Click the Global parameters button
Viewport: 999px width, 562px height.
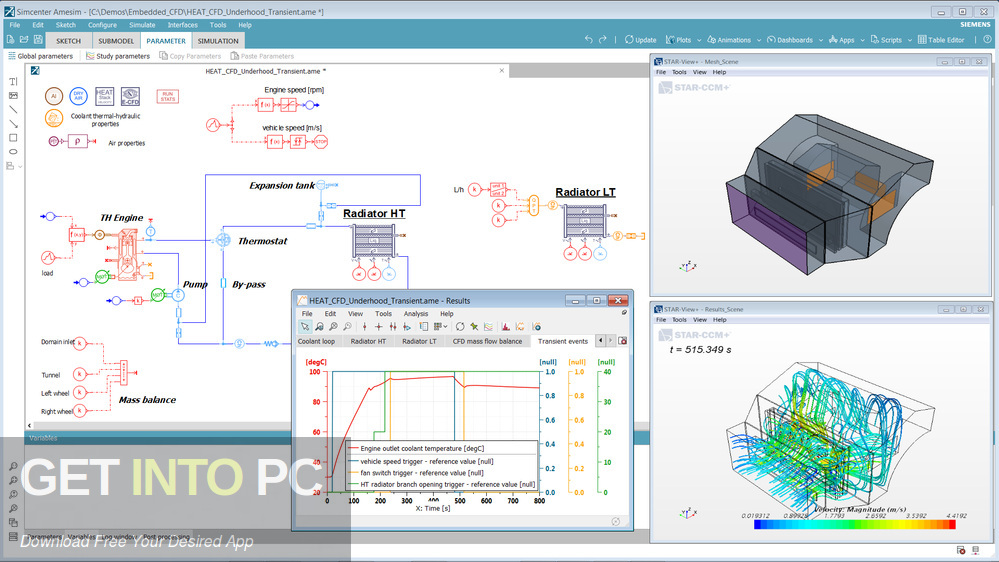[x=40, y=56]
